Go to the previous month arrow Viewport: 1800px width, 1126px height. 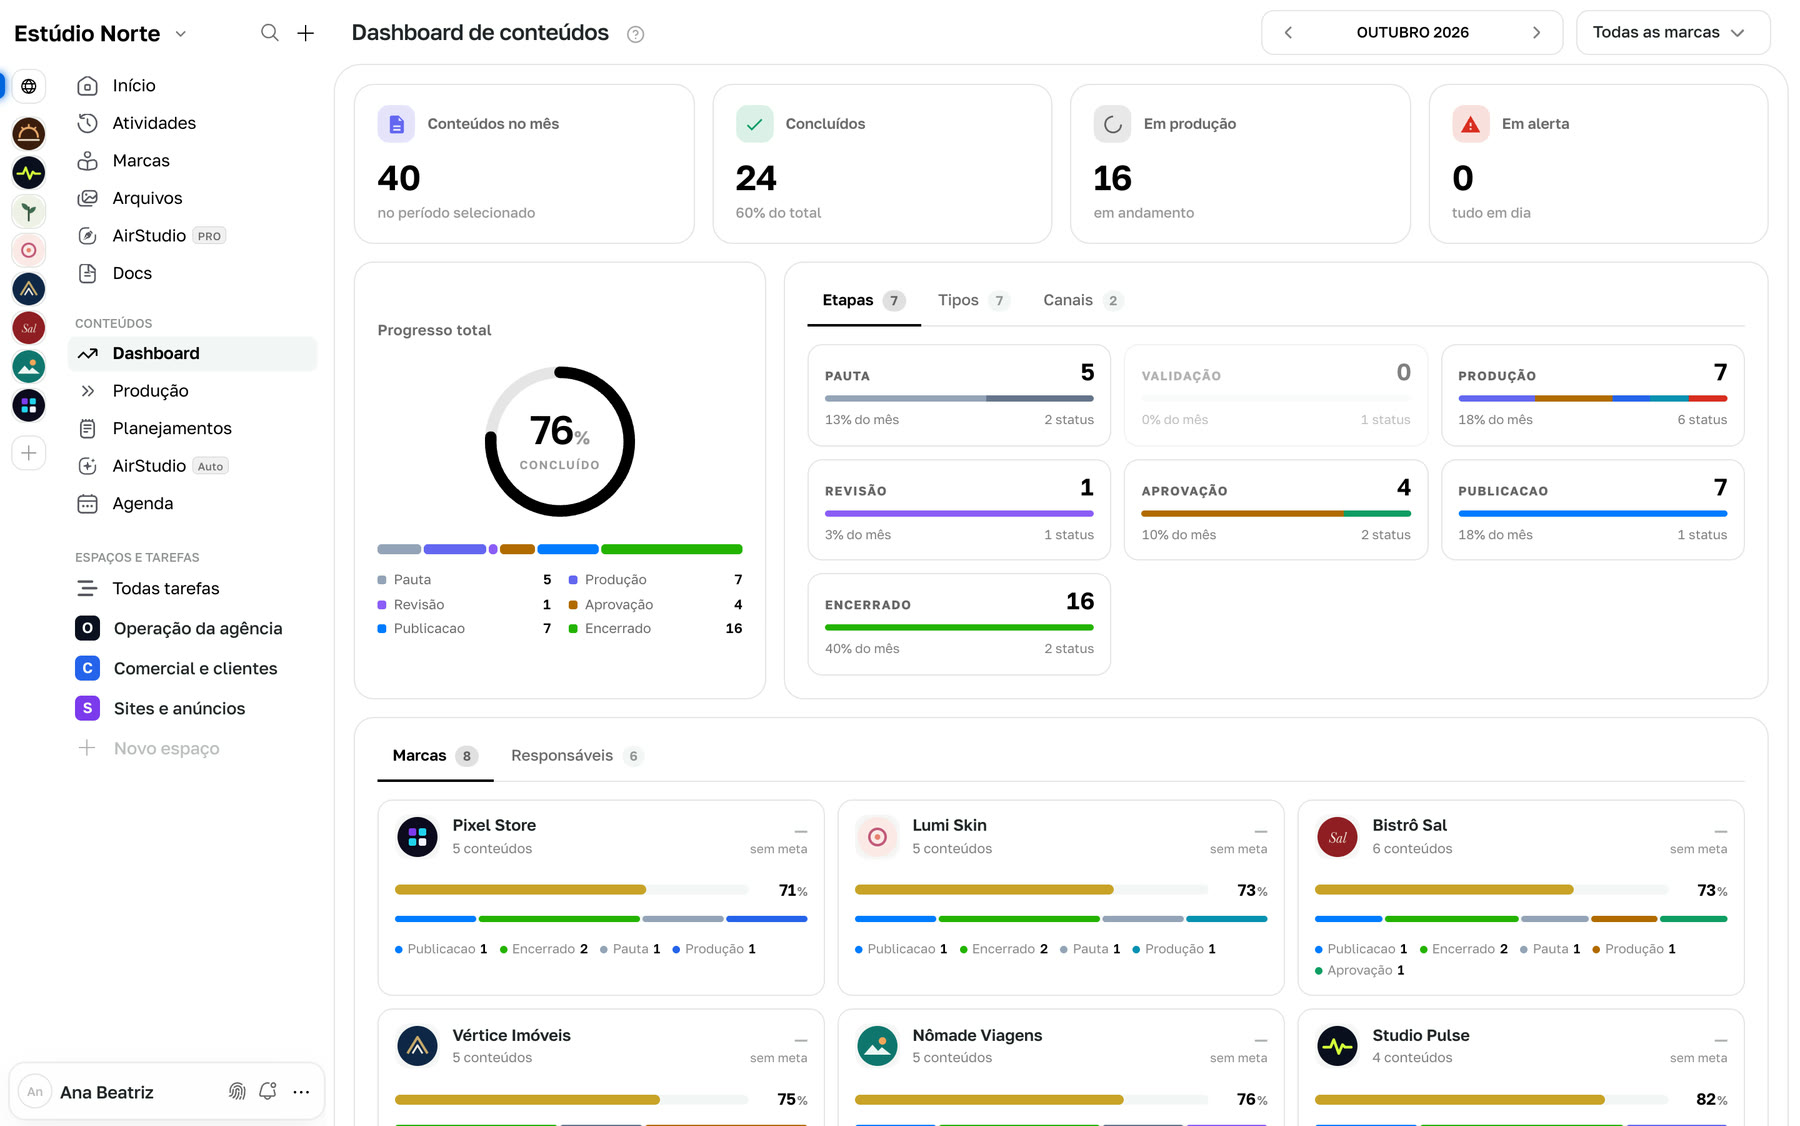tap(1288, 33)
